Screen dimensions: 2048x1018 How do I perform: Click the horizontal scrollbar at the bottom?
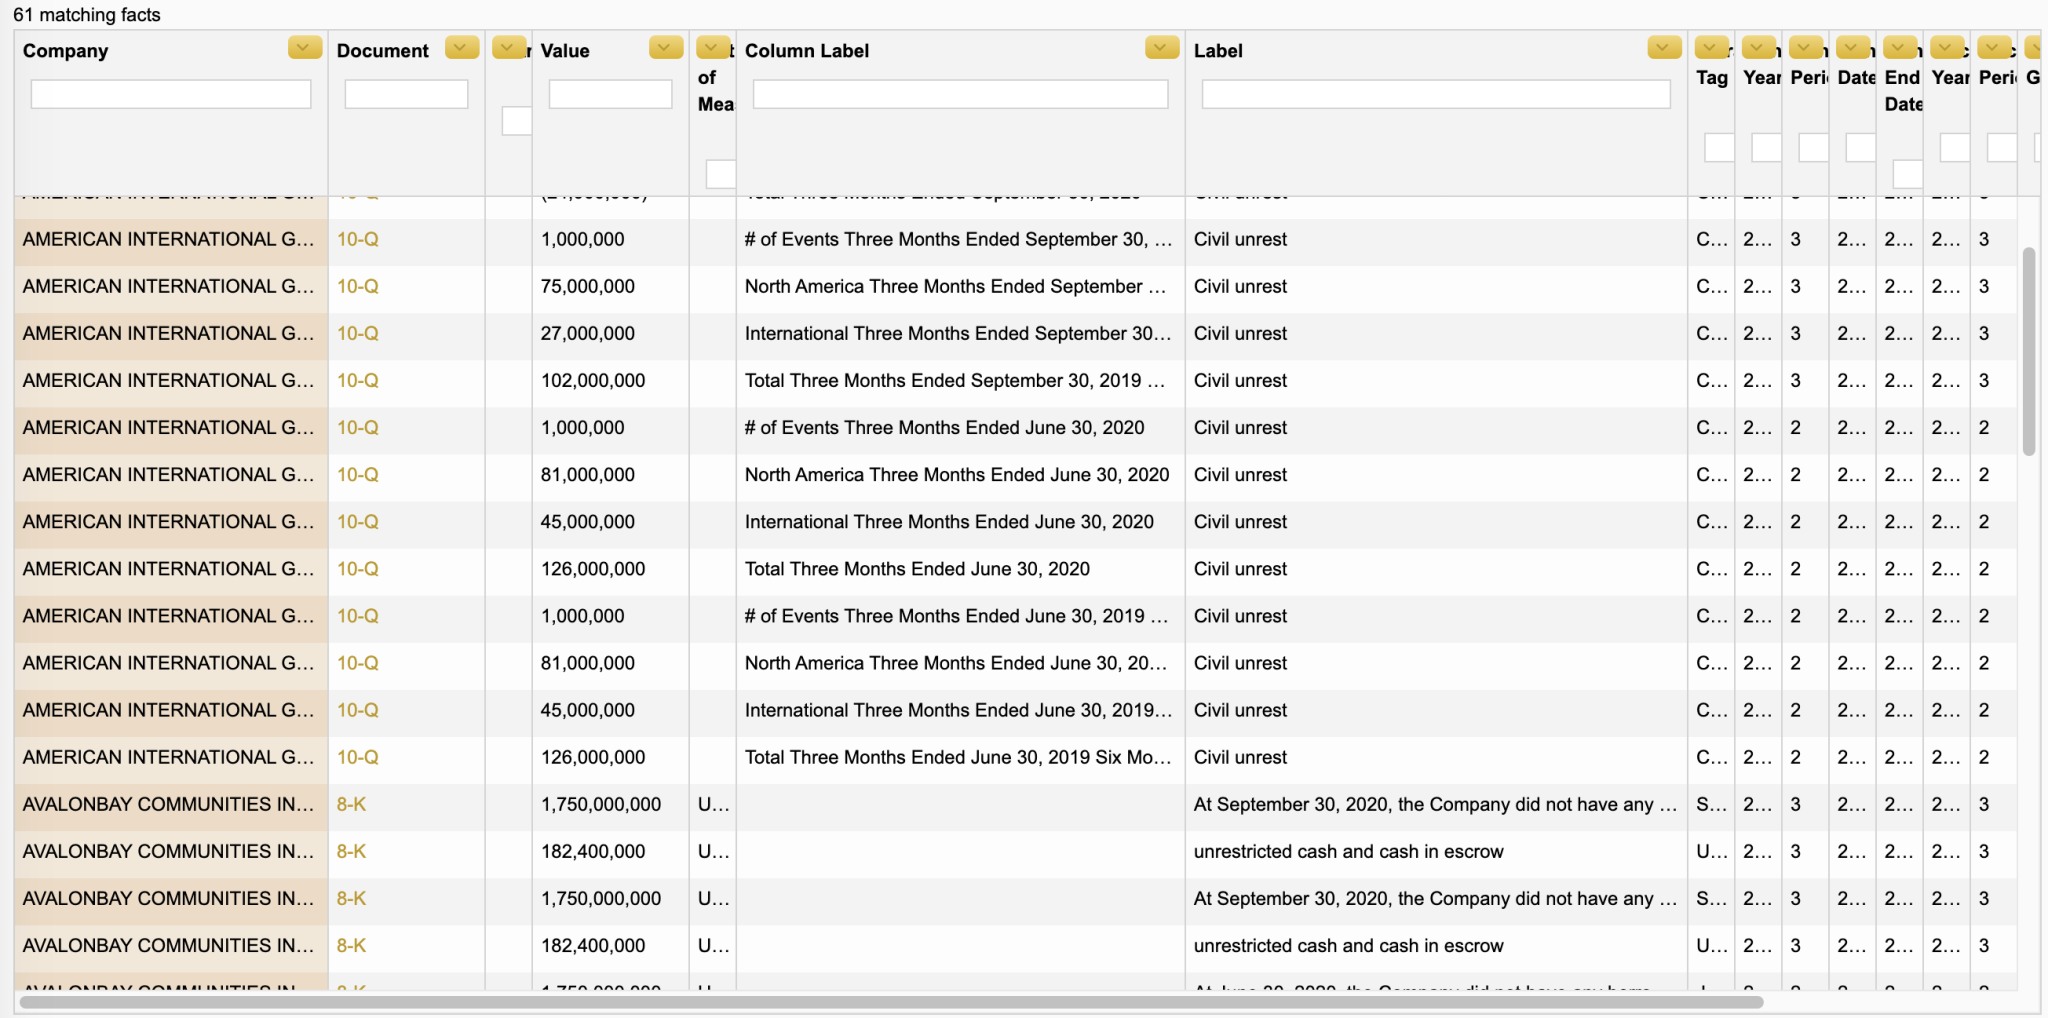coord(890,1002)
